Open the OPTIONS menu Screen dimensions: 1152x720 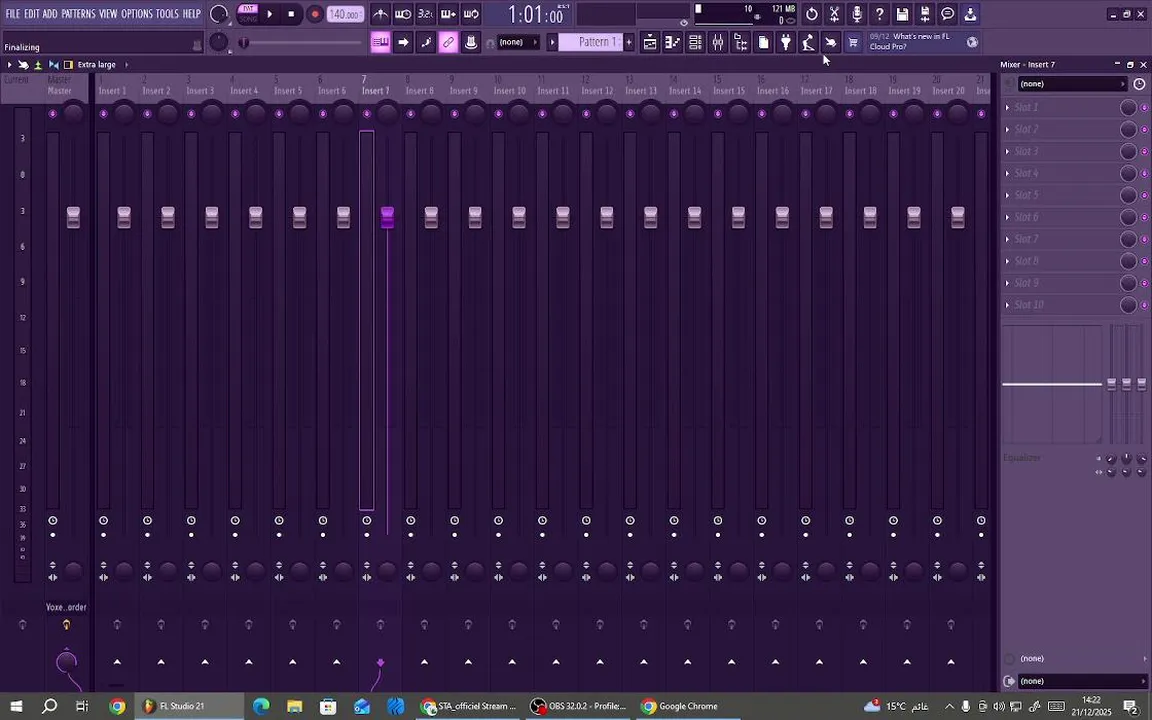click(137, 14)
